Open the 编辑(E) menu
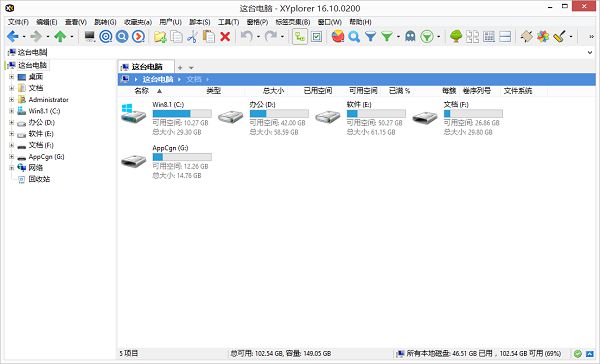Screen dimensions: 600x364 [47, 22]
